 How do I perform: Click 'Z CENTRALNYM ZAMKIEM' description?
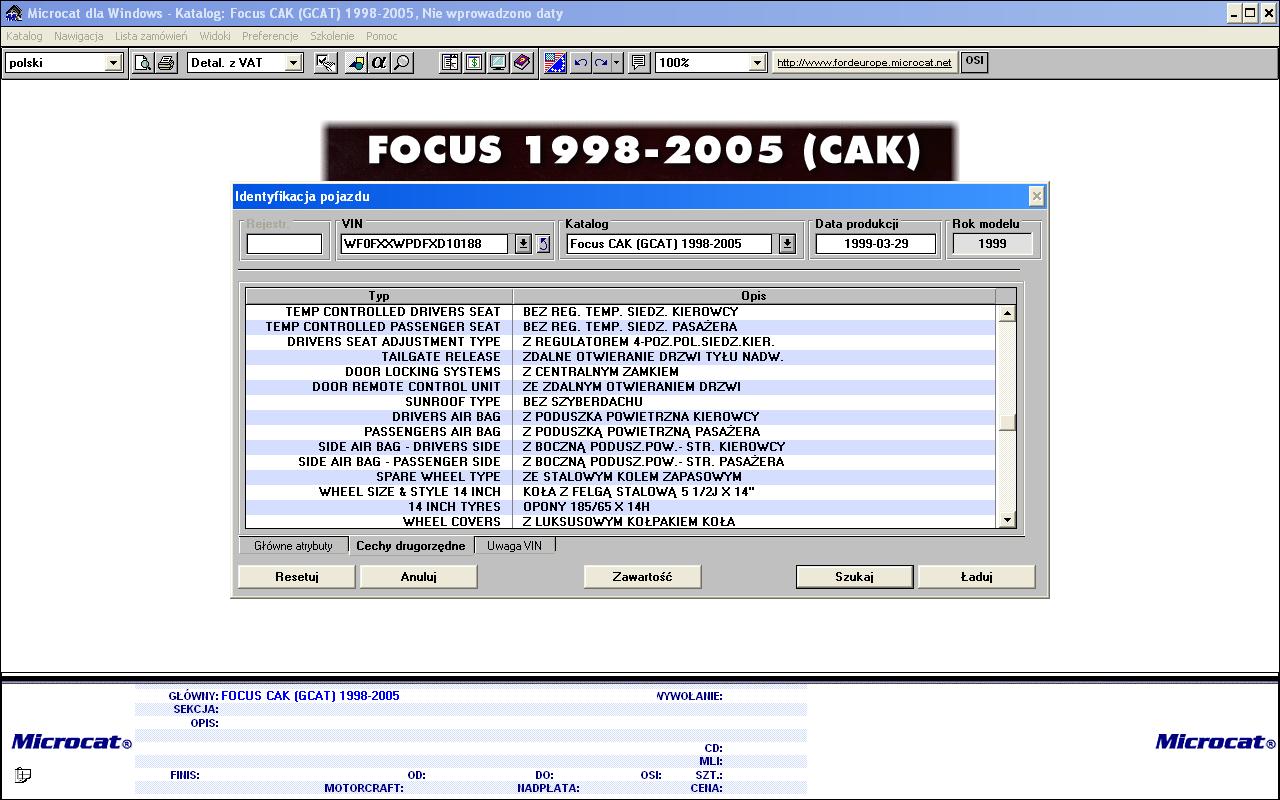pos(601,372)
